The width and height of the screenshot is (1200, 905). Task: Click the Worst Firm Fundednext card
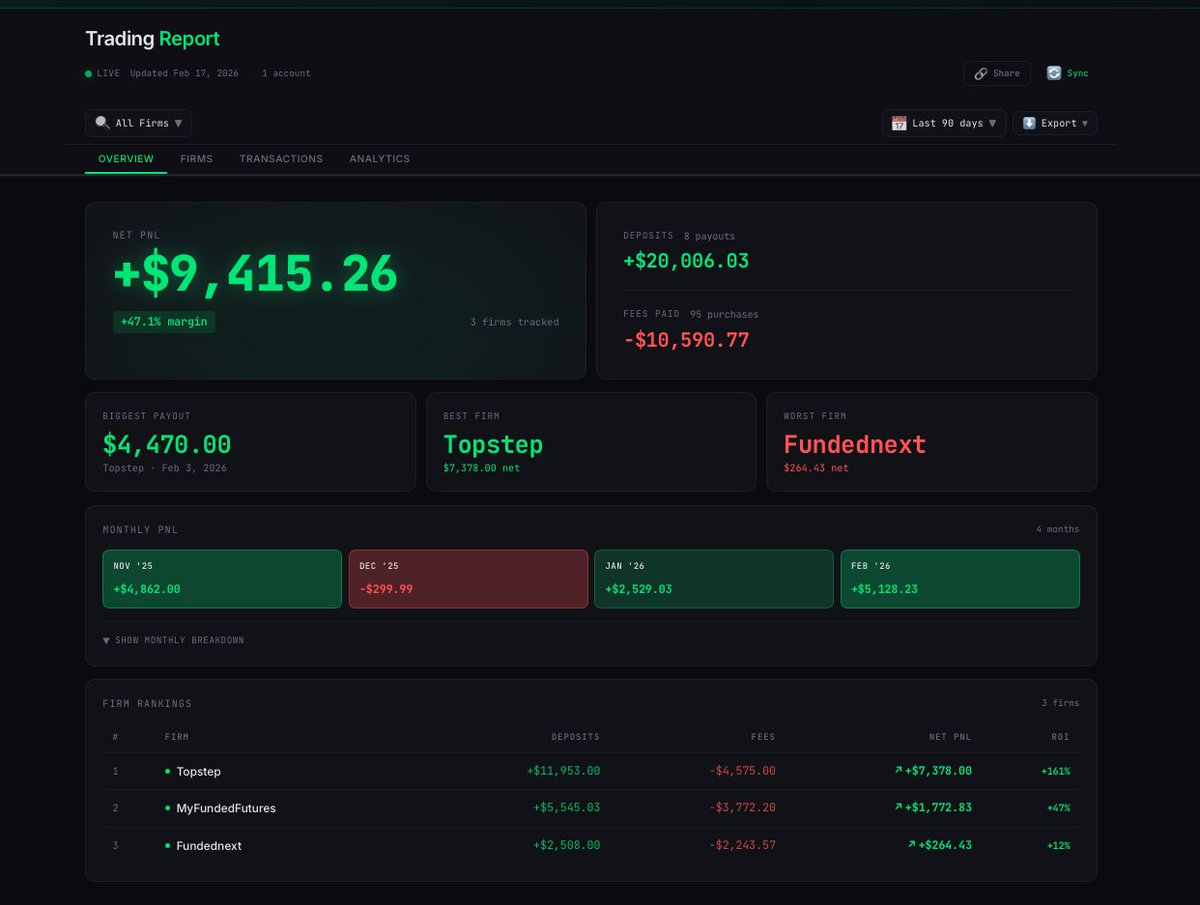coord(932,442)
